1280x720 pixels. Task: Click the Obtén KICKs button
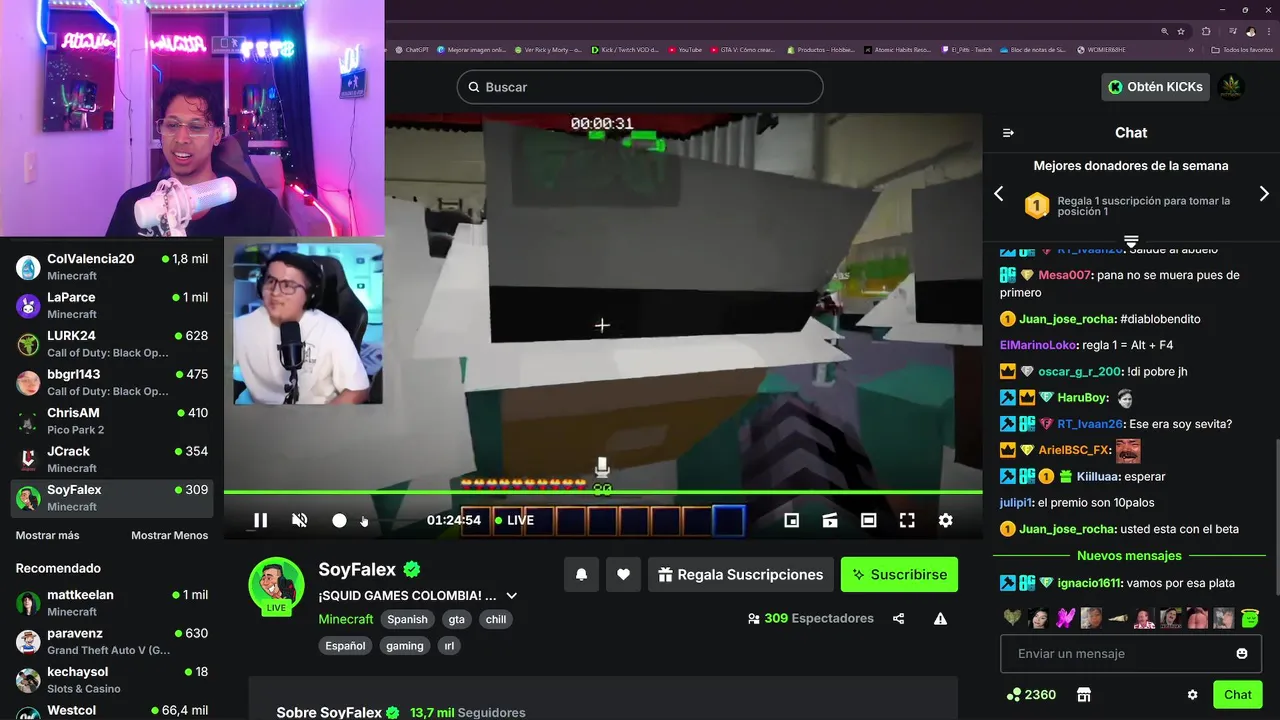[1155, 87]
